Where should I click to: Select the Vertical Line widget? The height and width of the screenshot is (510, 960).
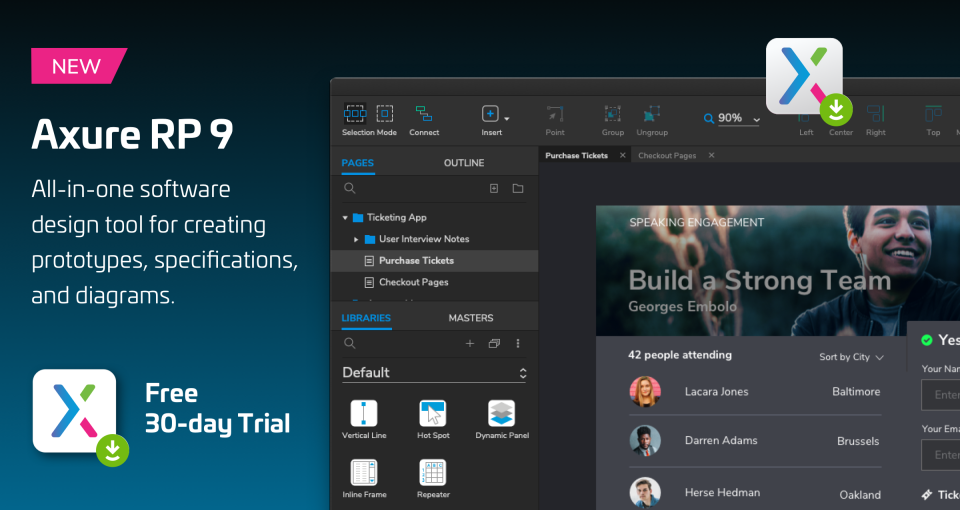(x=364, y=419)
